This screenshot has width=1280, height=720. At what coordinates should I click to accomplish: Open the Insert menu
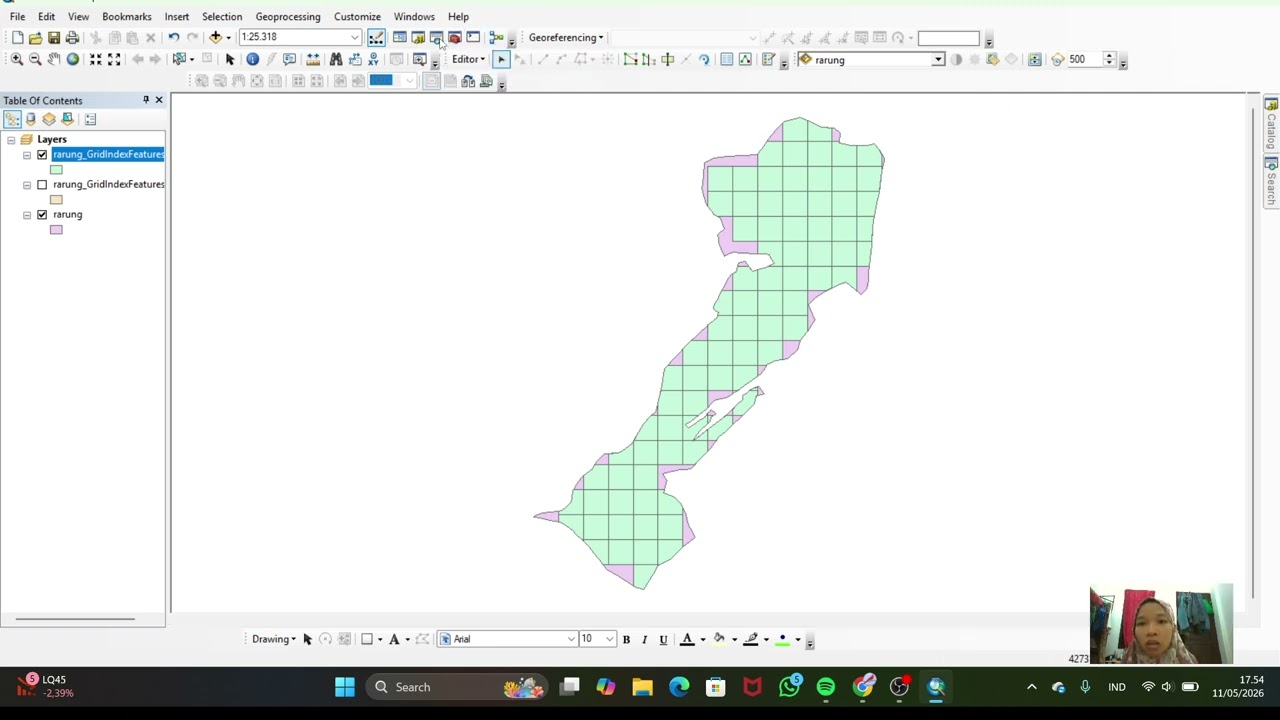177,17
